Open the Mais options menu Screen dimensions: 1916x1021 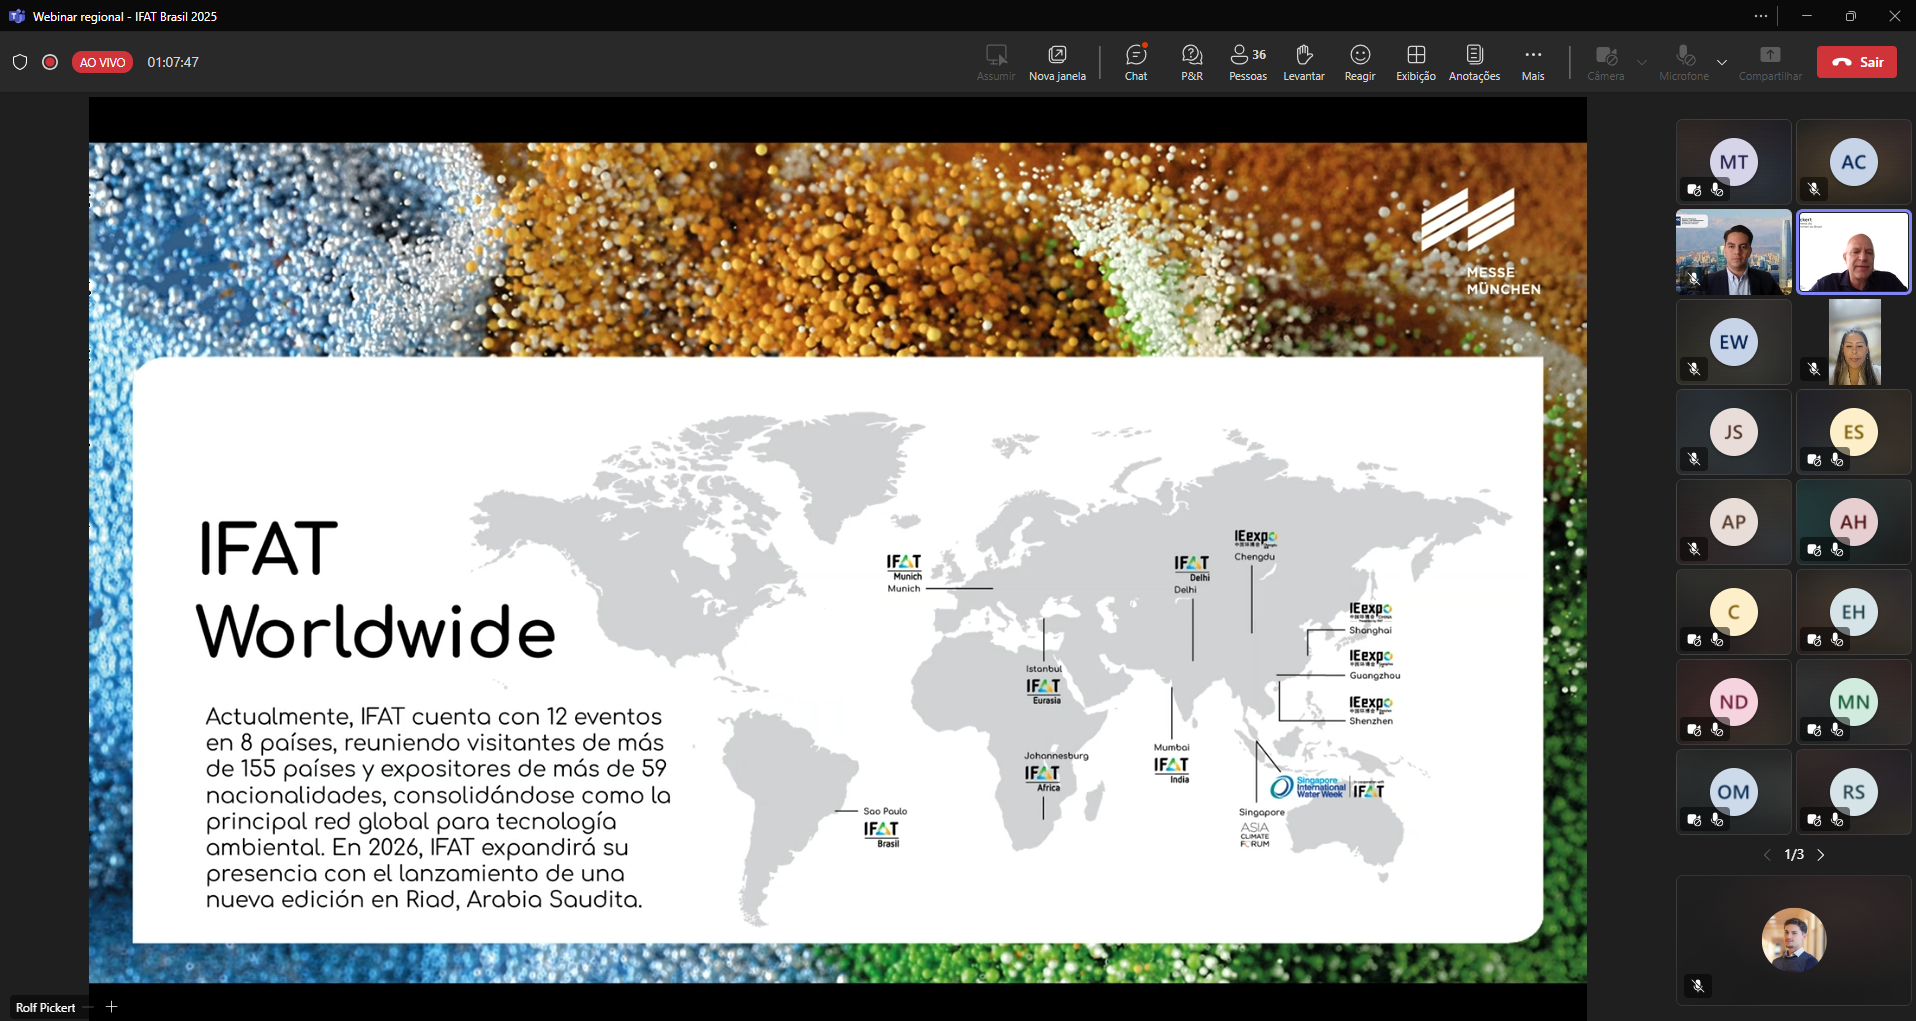click(1533, 62)
